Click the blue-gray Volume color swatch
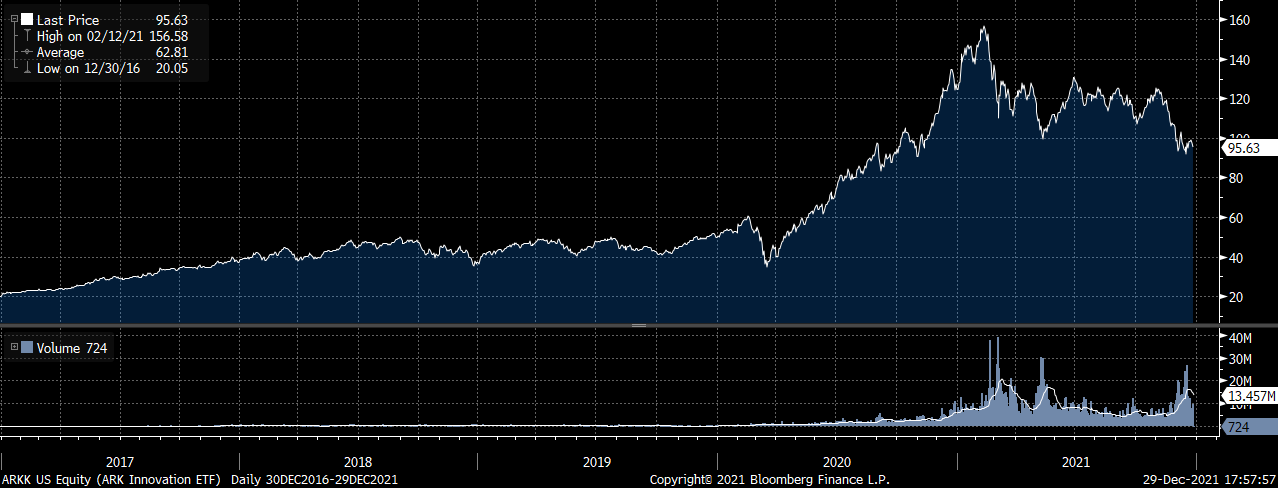 [x=27, y=347]
